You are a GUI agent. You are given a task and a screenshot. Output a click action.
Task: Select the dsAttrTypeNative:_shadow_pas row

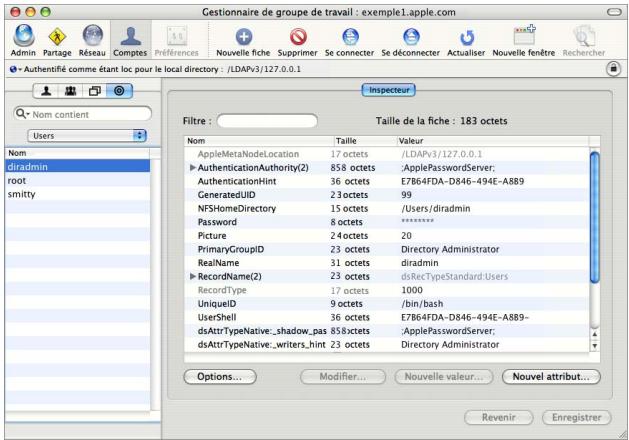click(x=387, y=331)
